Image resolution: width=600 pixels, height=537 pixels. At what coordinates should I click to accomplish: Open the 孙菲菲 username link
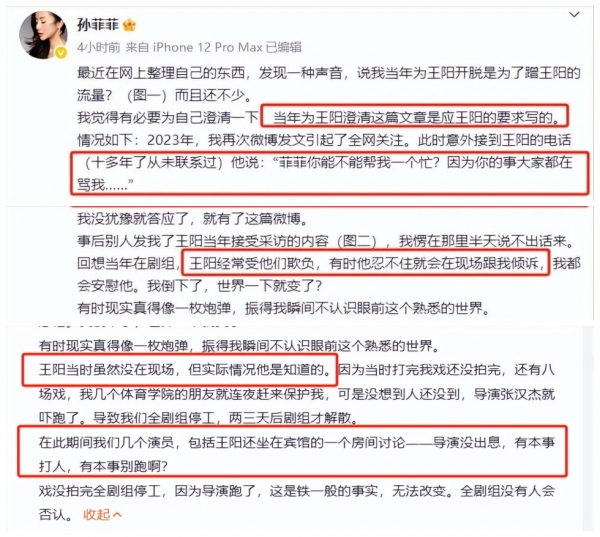(98, 24)
